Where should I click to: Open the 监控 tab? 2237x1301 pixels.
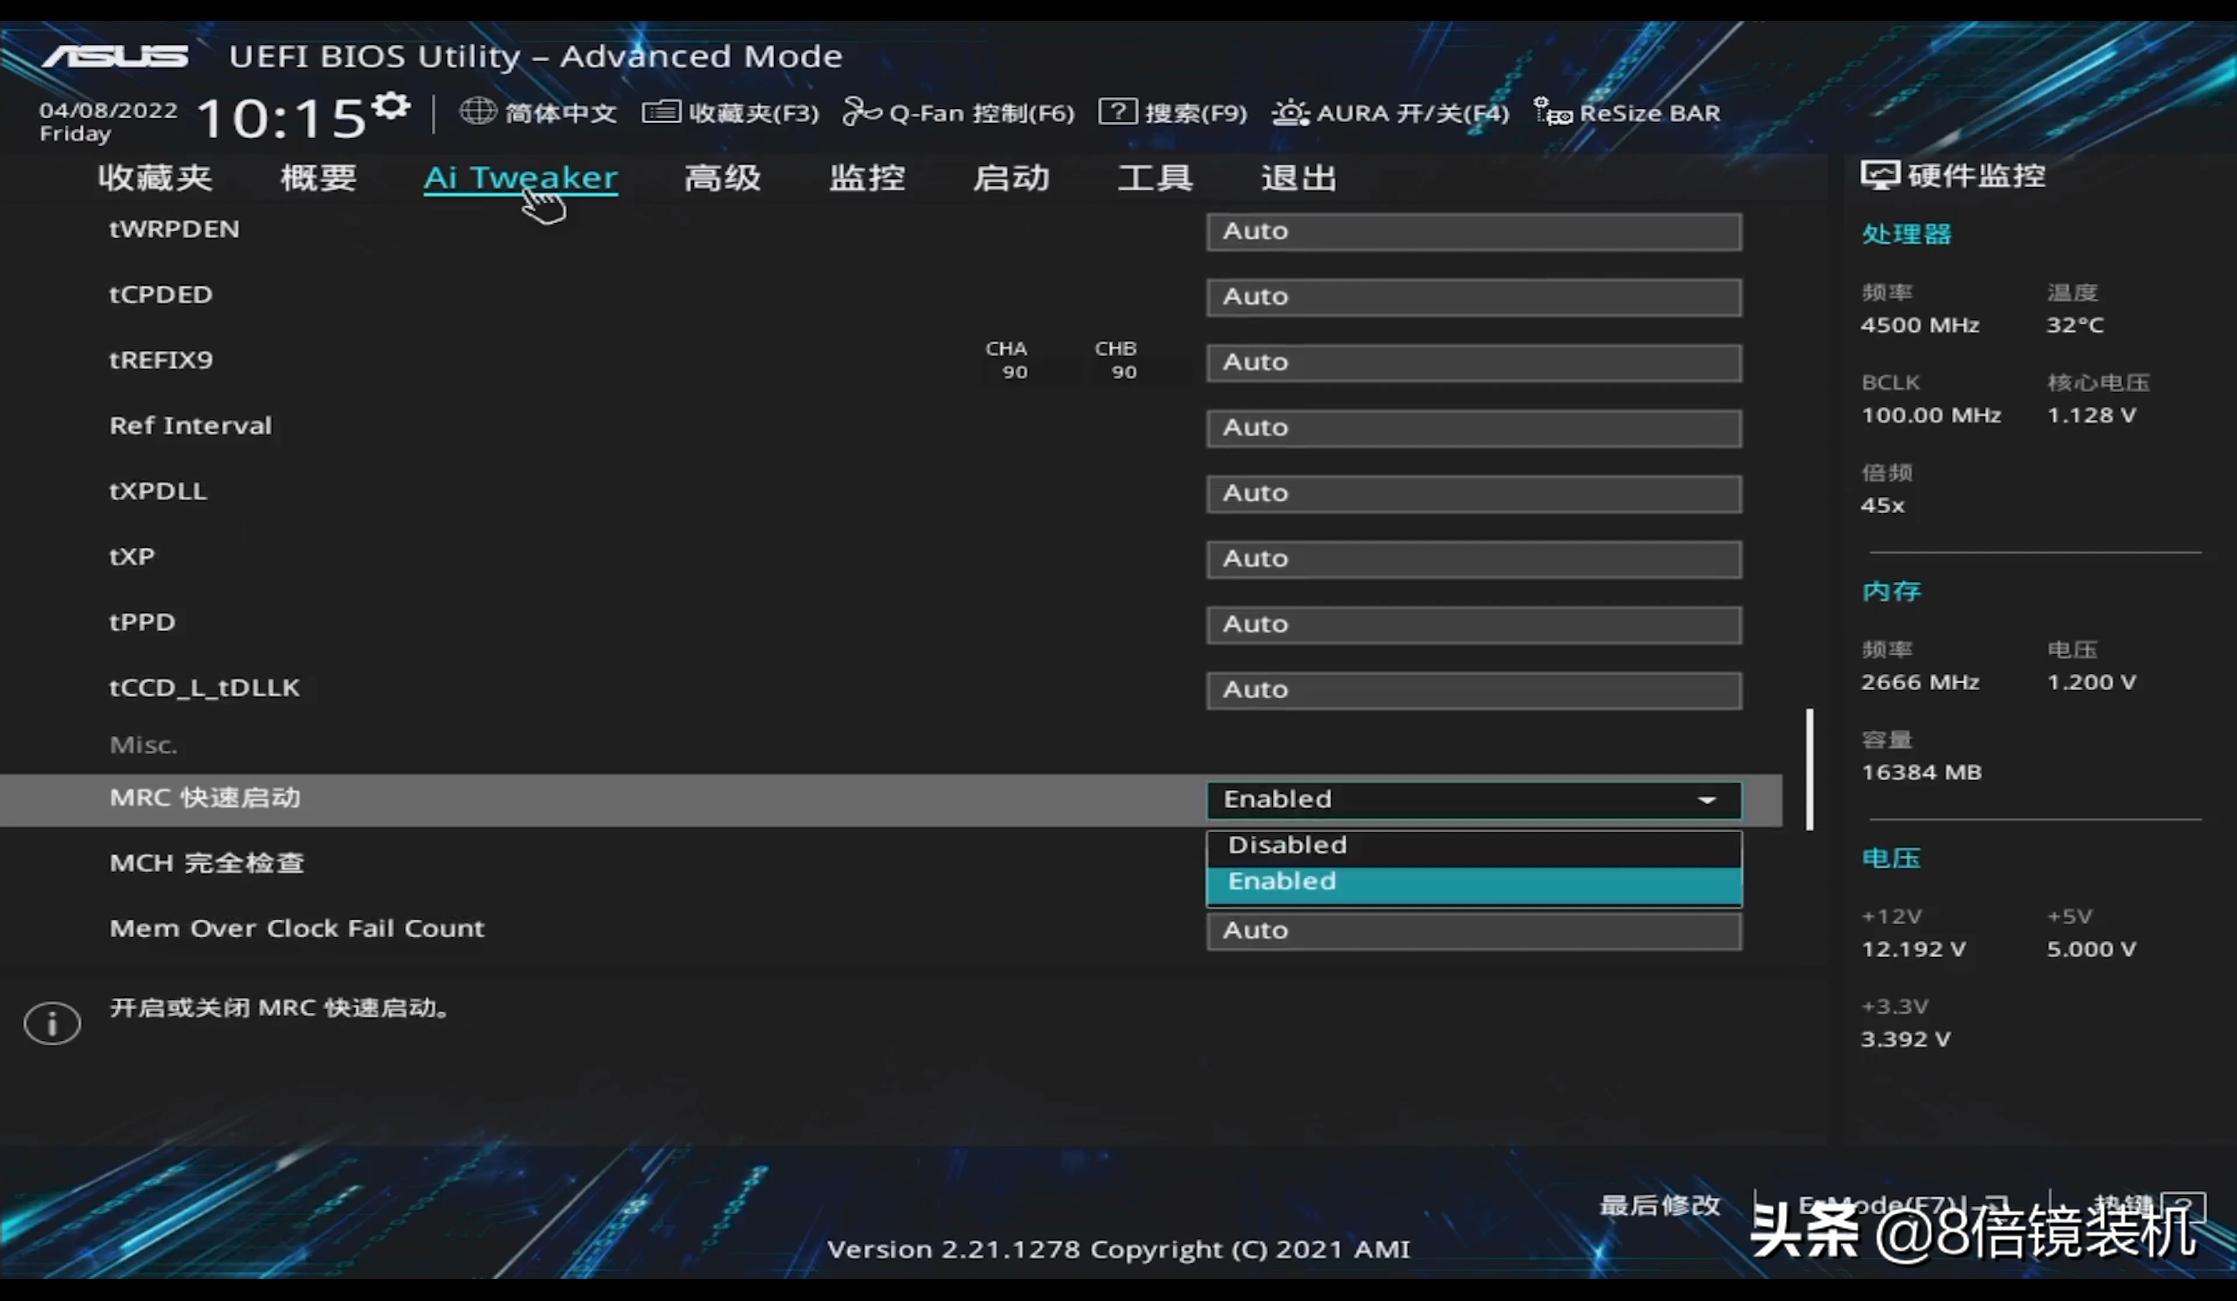pyautogui.click(x=867, y=178)
